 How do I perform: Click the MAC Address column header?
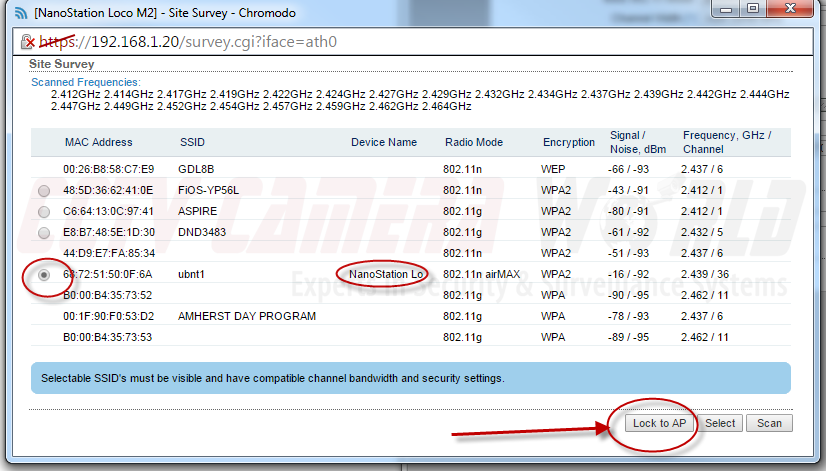point(98,142)
